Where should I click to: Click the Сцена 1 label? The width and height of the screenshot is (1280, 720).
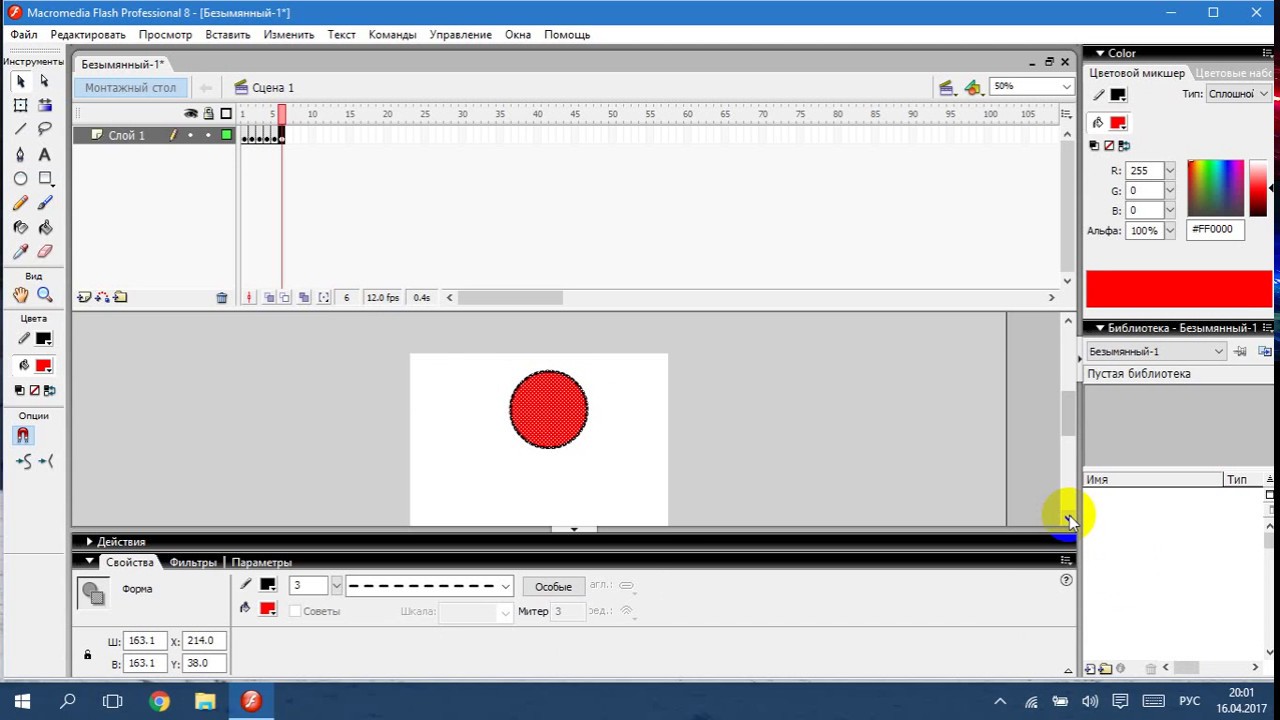pos(273,88)
